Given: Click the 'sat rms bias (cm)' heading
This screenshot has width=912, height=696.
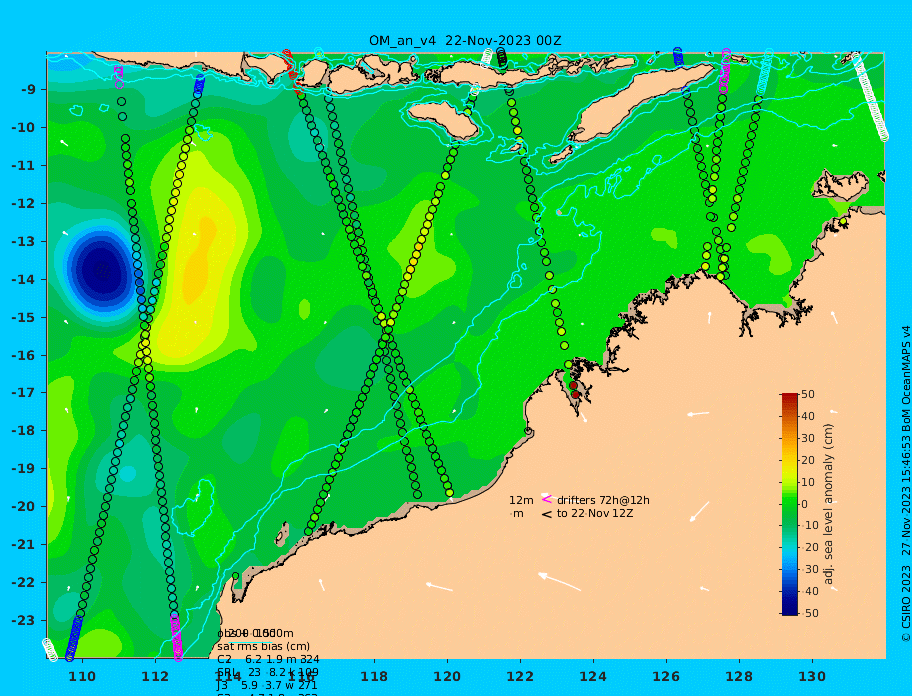Looking at the screenshot, I should point(263,646).
